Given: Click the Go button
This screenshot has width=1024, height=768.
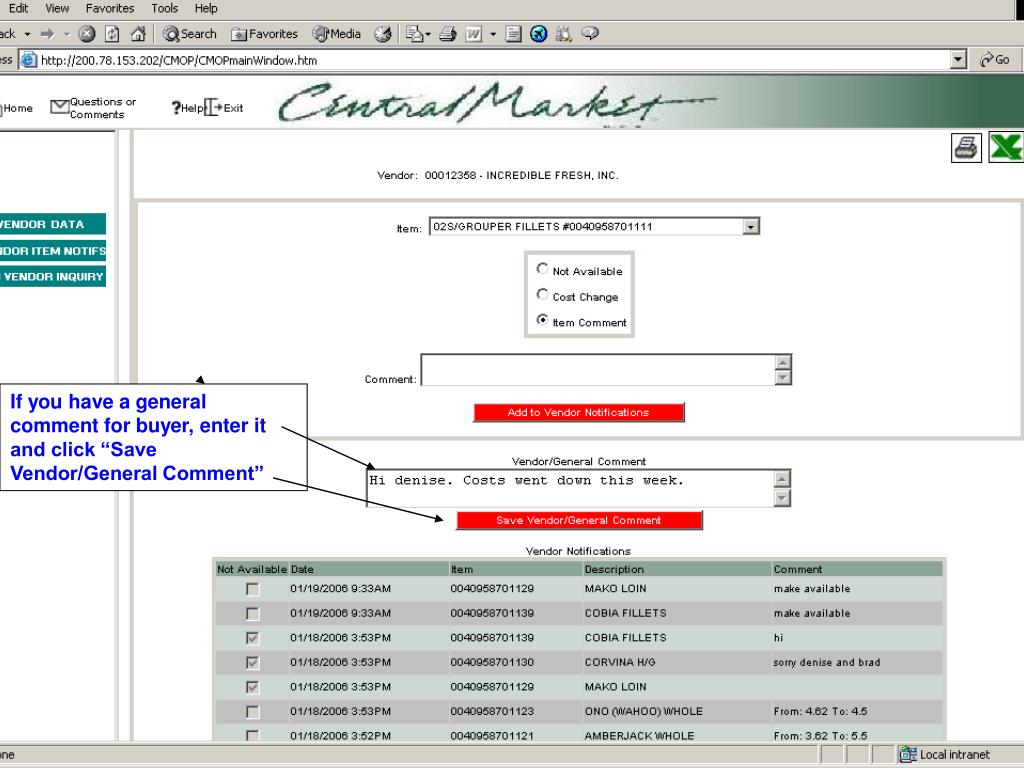Looking at the screenshot, I should 995,60.
